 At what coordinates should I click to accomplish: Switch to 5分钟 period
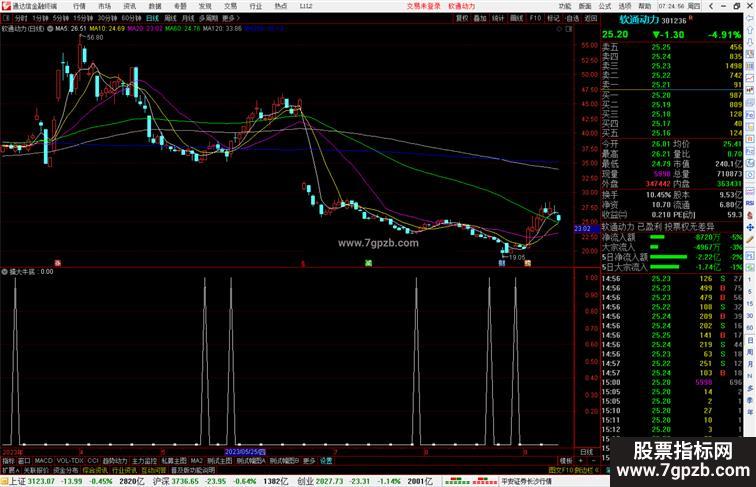[61, 18]
